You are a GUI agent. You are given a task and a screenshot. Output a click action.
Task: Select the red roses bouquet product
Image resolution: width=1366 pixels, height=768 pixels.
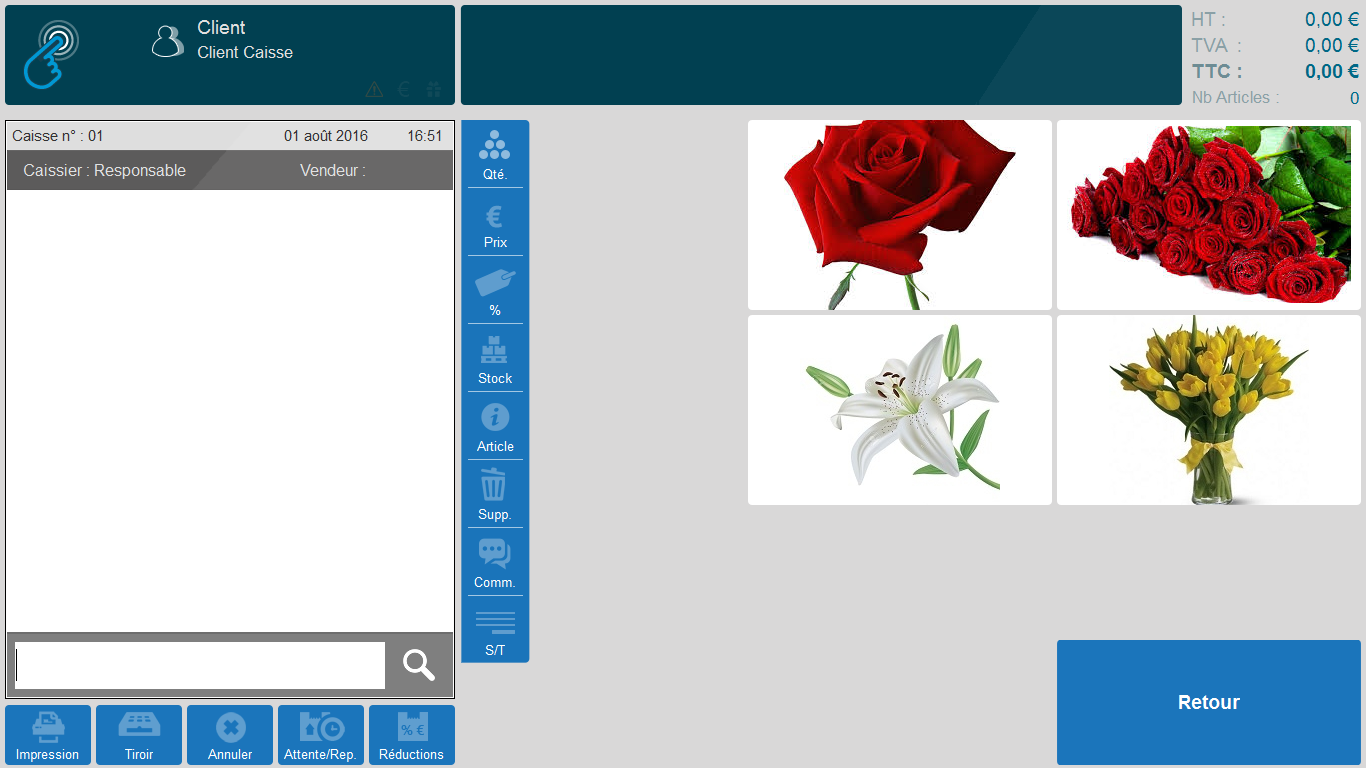pos(1208,215)
